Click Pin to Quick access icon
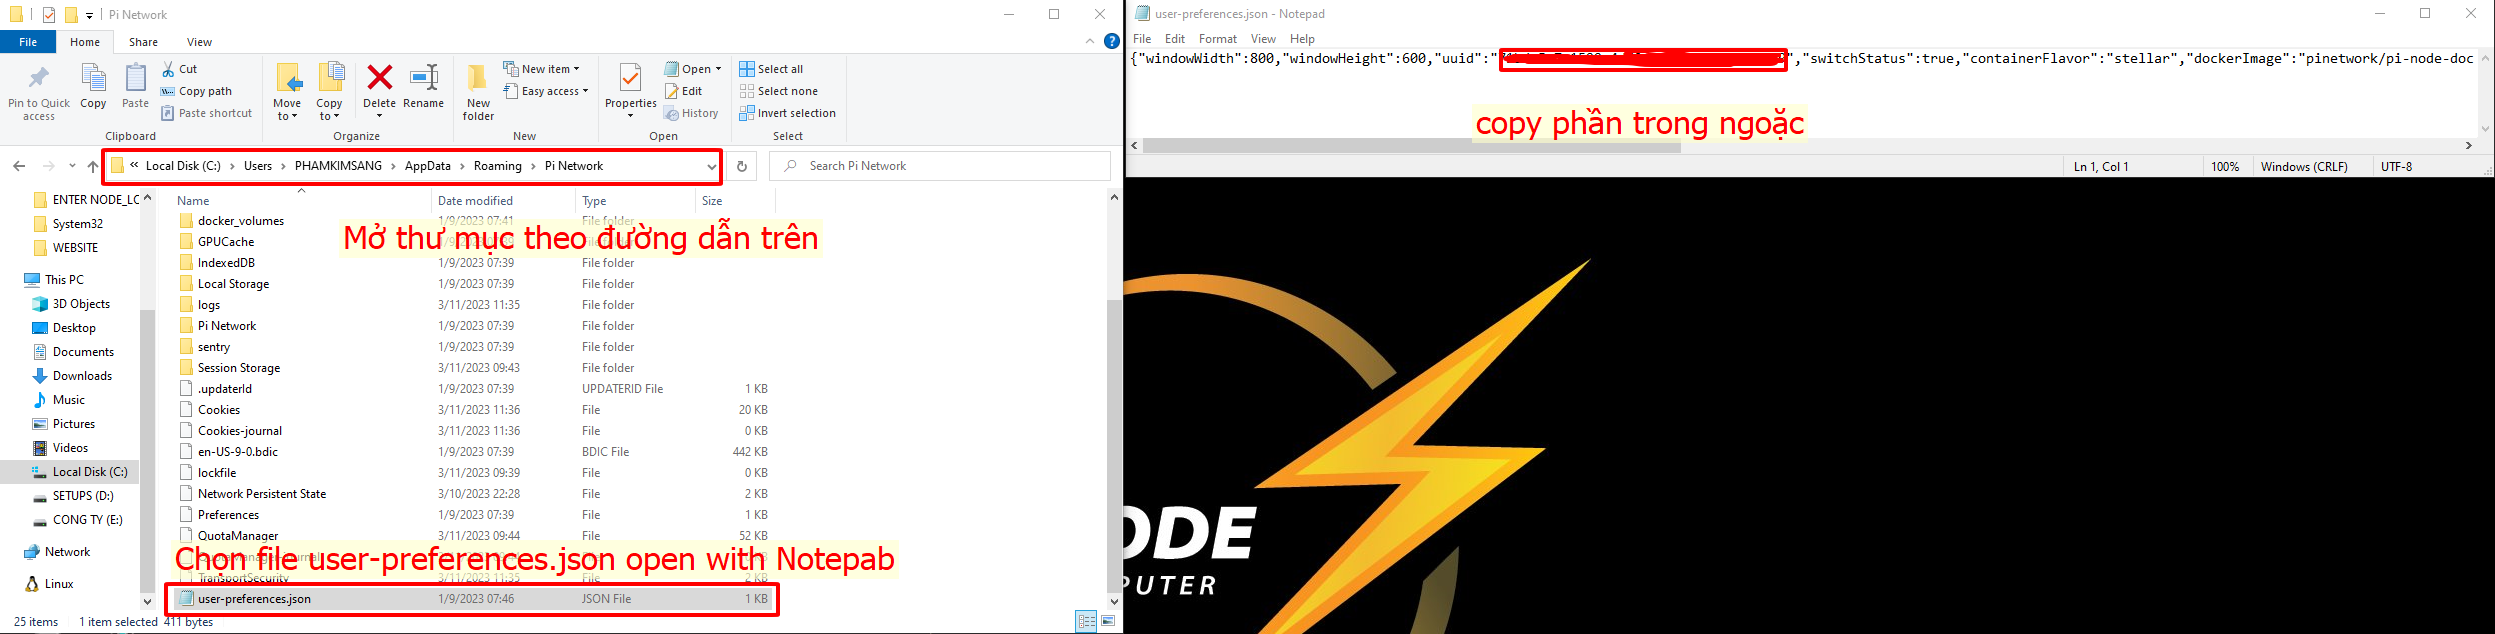2495x634 pixels. coord(39,77)
